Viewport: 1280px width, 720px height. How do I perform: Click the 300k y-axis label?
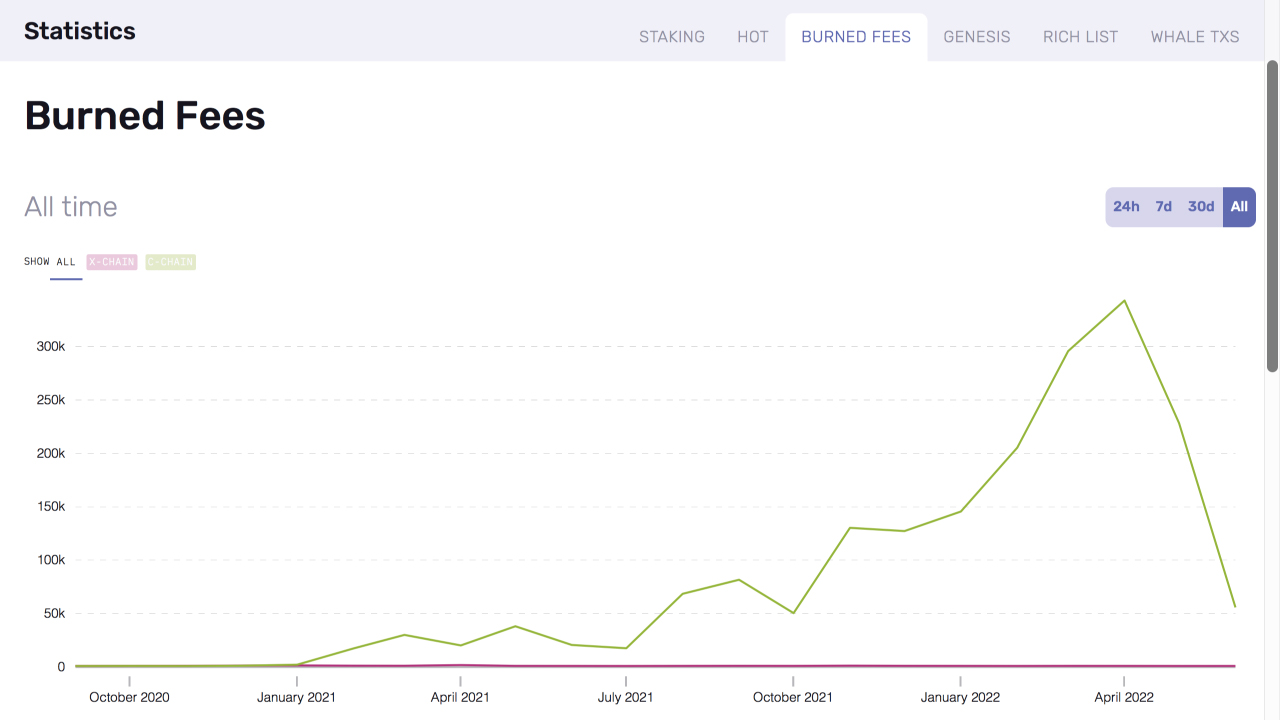click(49, 346)
